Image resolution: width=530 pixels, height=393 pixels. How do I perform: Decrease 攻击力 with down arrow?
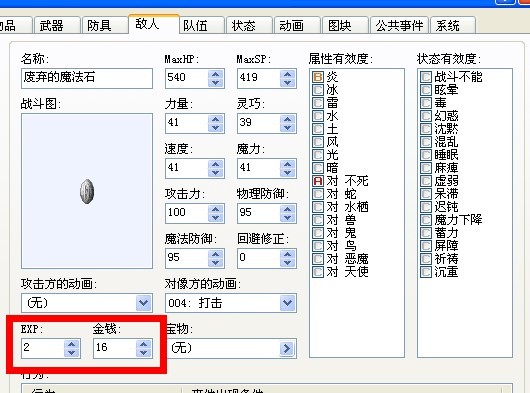click(x=216, y=217)
